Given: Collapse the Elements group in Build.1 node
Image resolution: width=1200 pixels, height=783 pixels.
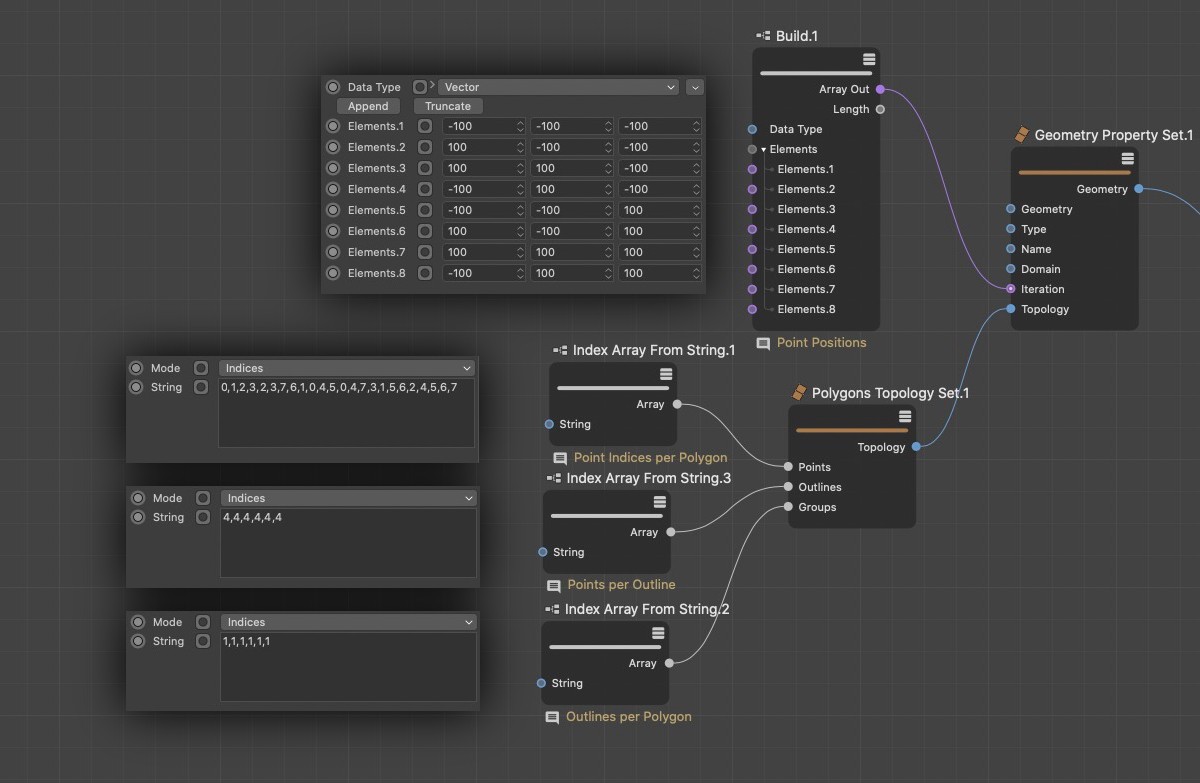Looking at the screenshot, I should [764, 150].
